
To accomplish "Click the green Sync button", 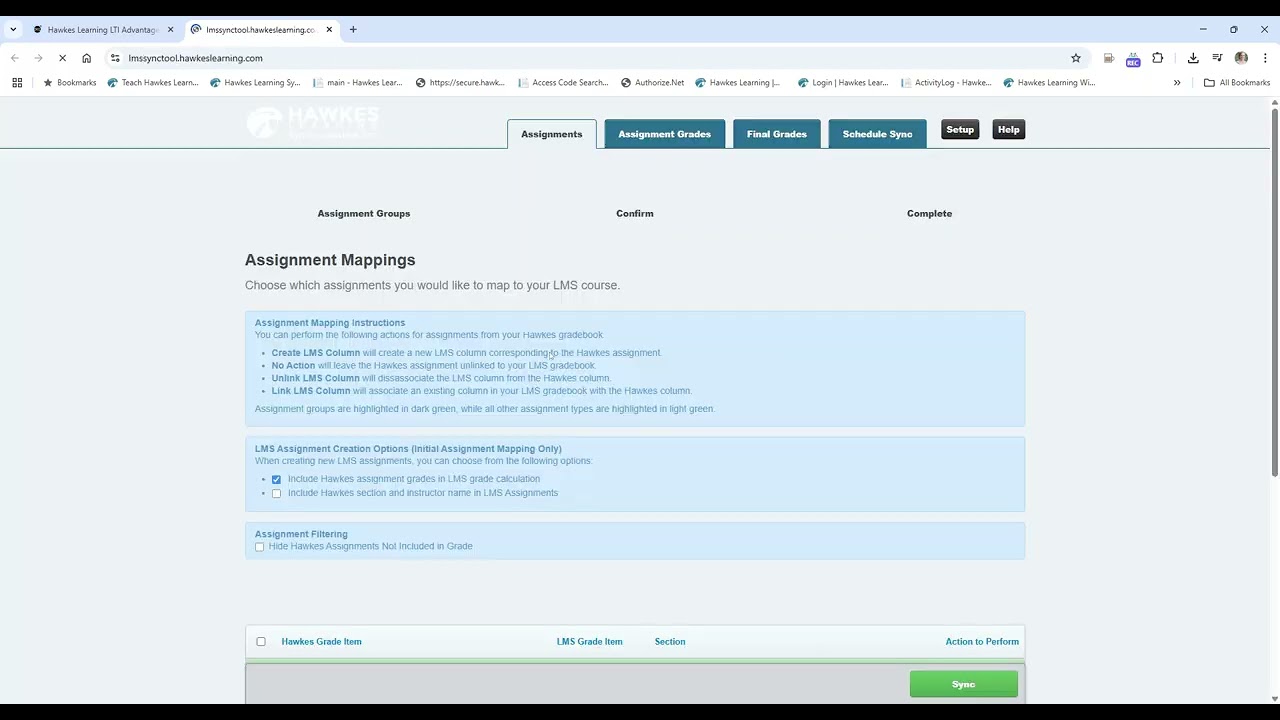I will 963,684.
